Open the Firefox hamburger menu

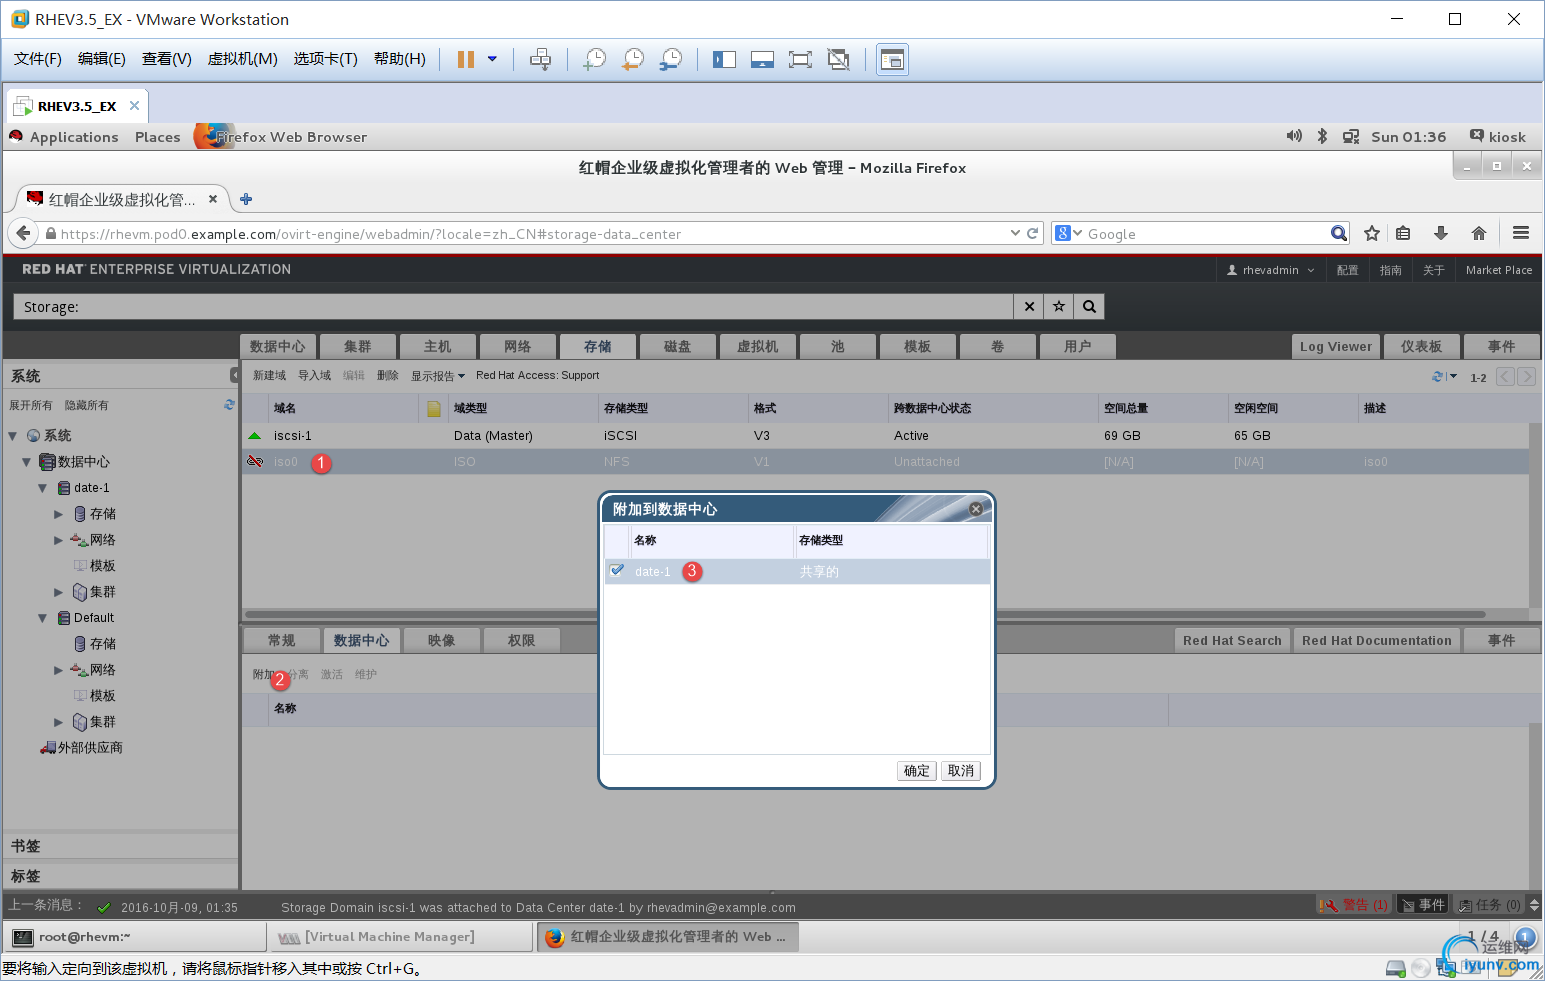(x=1521, y=233)
